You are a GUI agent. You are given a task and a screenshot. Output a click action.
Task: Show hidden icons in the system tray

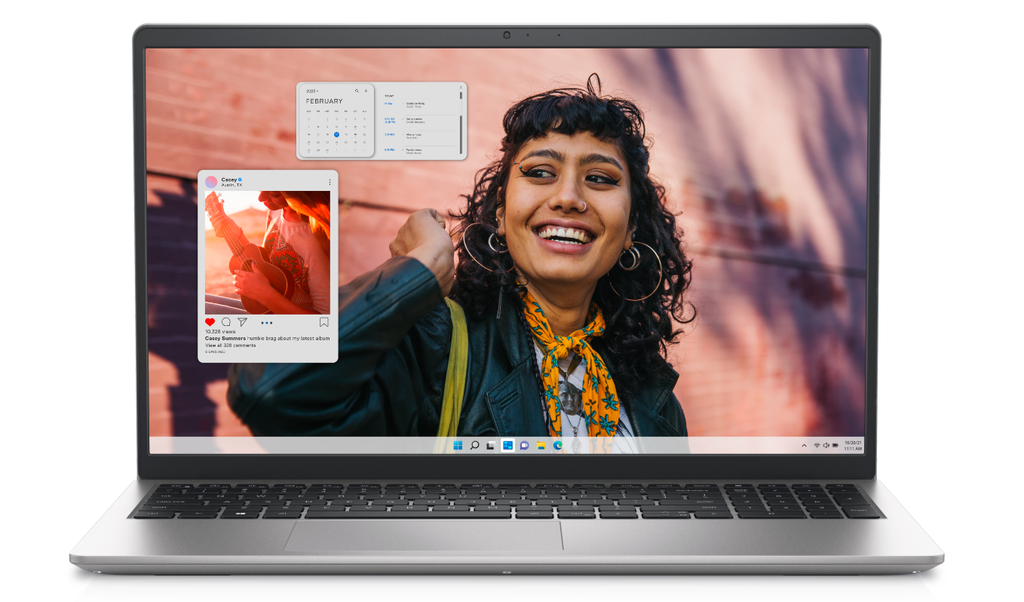pyautogui.click(x=804, y=445)
